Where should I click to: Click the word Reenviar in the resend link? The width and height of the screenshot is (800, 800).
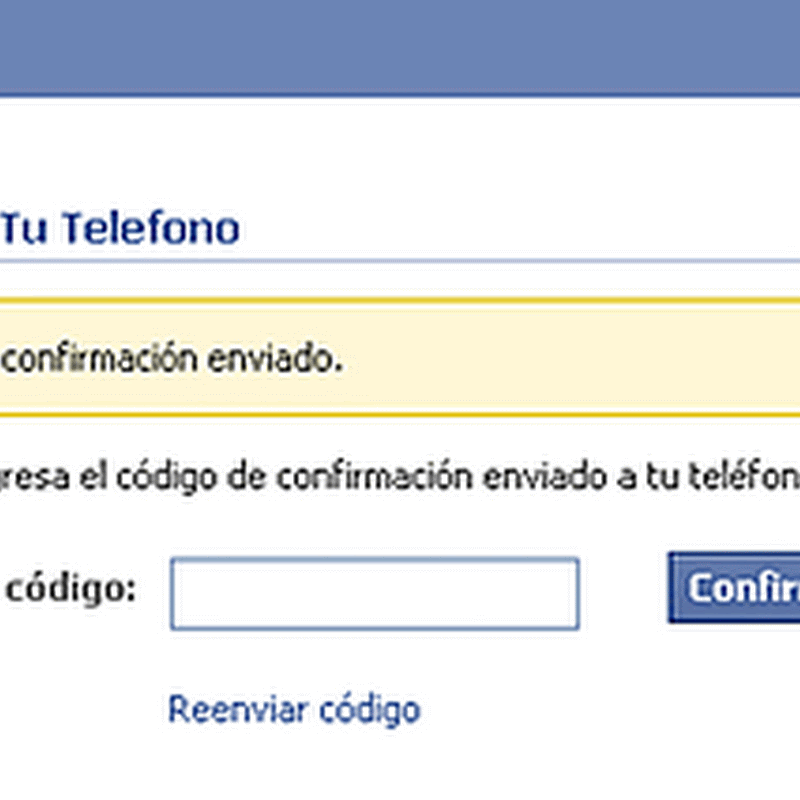(x=236, y=710)
